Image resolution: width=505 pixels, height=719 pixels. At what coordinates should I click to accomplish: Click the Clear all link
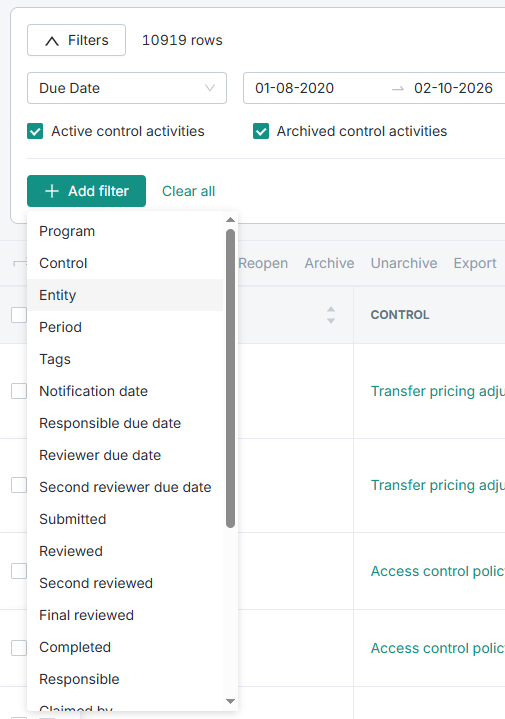click(189, 191)
